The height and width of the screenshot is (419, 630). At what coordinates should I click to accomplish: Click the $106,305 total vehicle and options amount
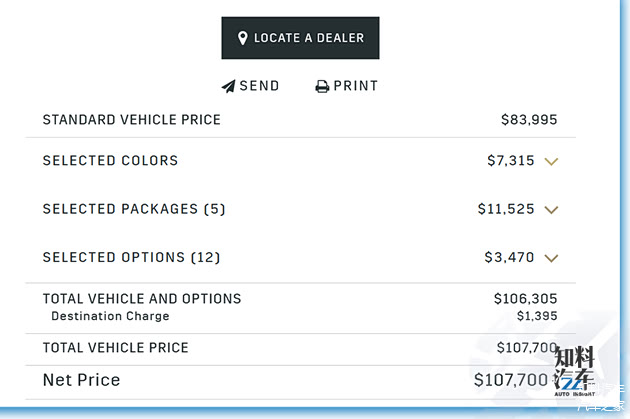click(525, 298)
